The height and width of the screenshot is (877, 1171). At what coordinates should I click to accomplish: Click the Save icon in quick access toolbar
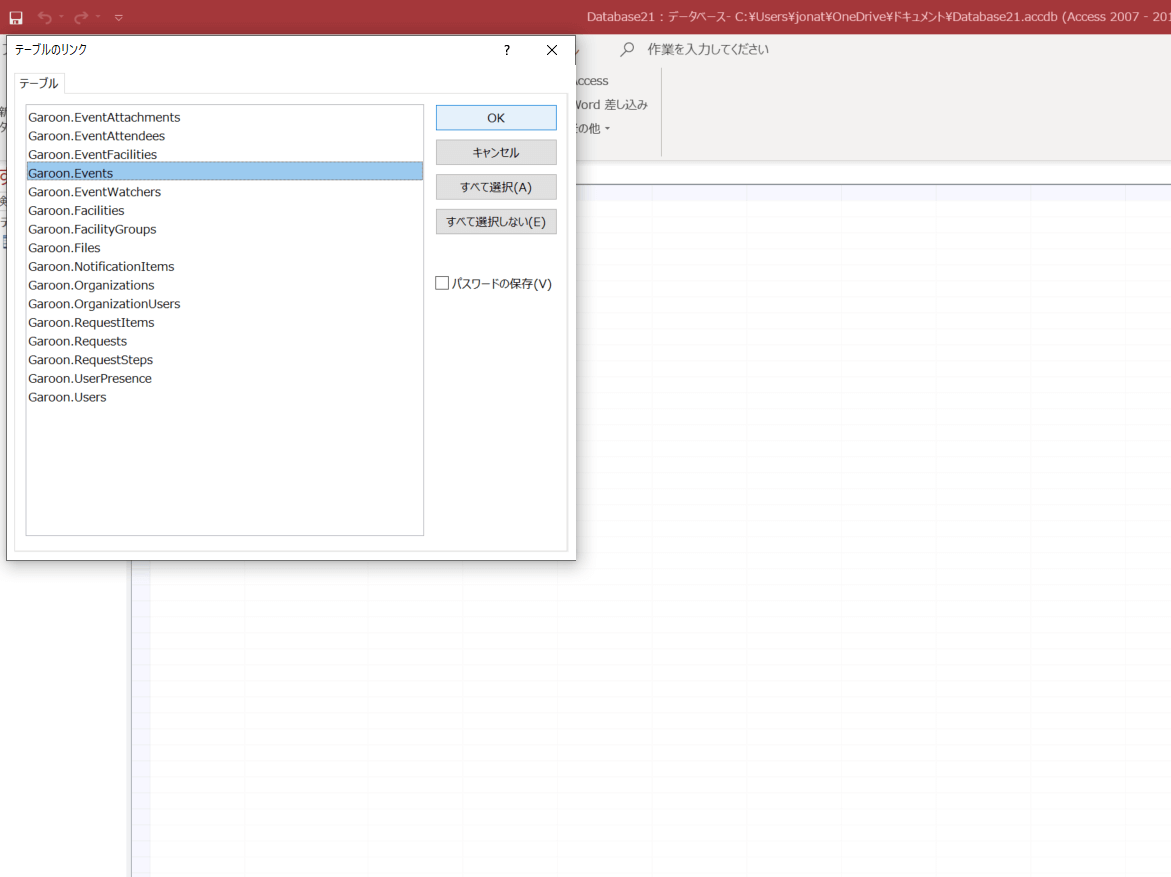click(16, 17)
